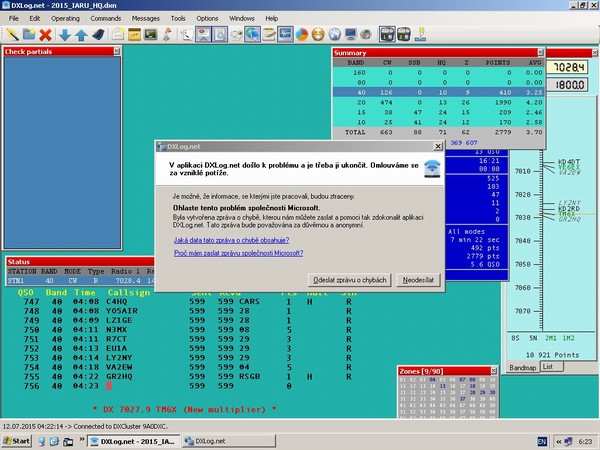
Task: Close the Zones panel
Action: (x=494, y=371)
